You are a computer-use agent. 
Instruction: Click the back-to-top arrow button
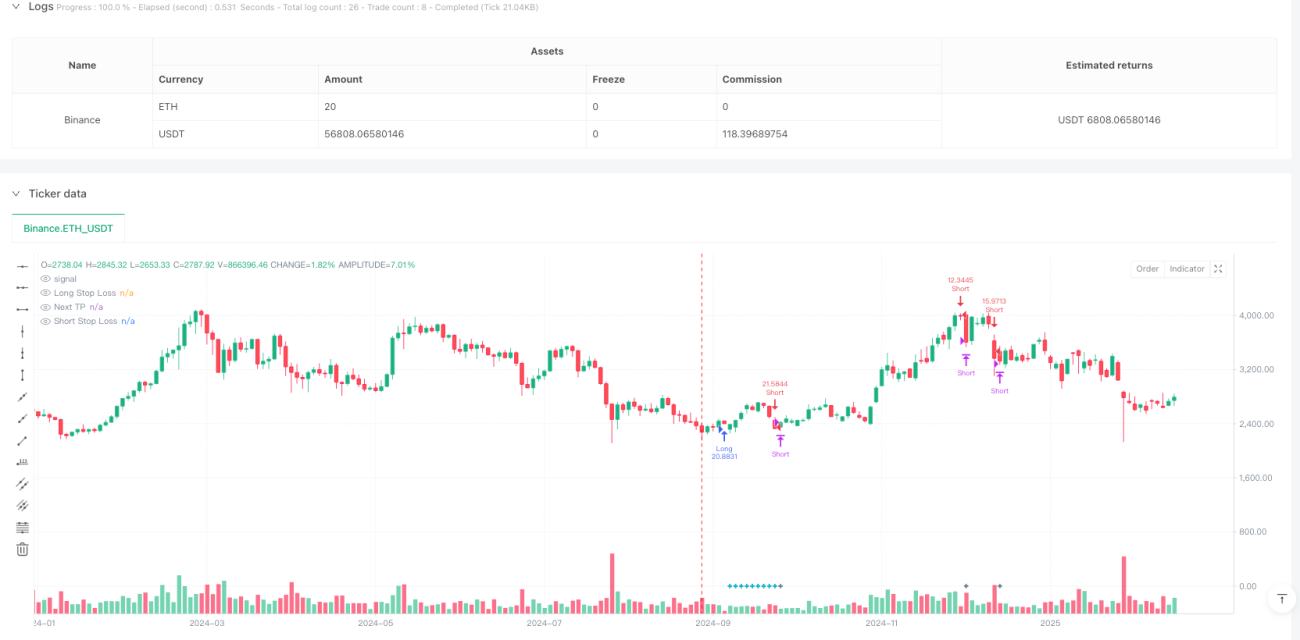point(1281,599)
